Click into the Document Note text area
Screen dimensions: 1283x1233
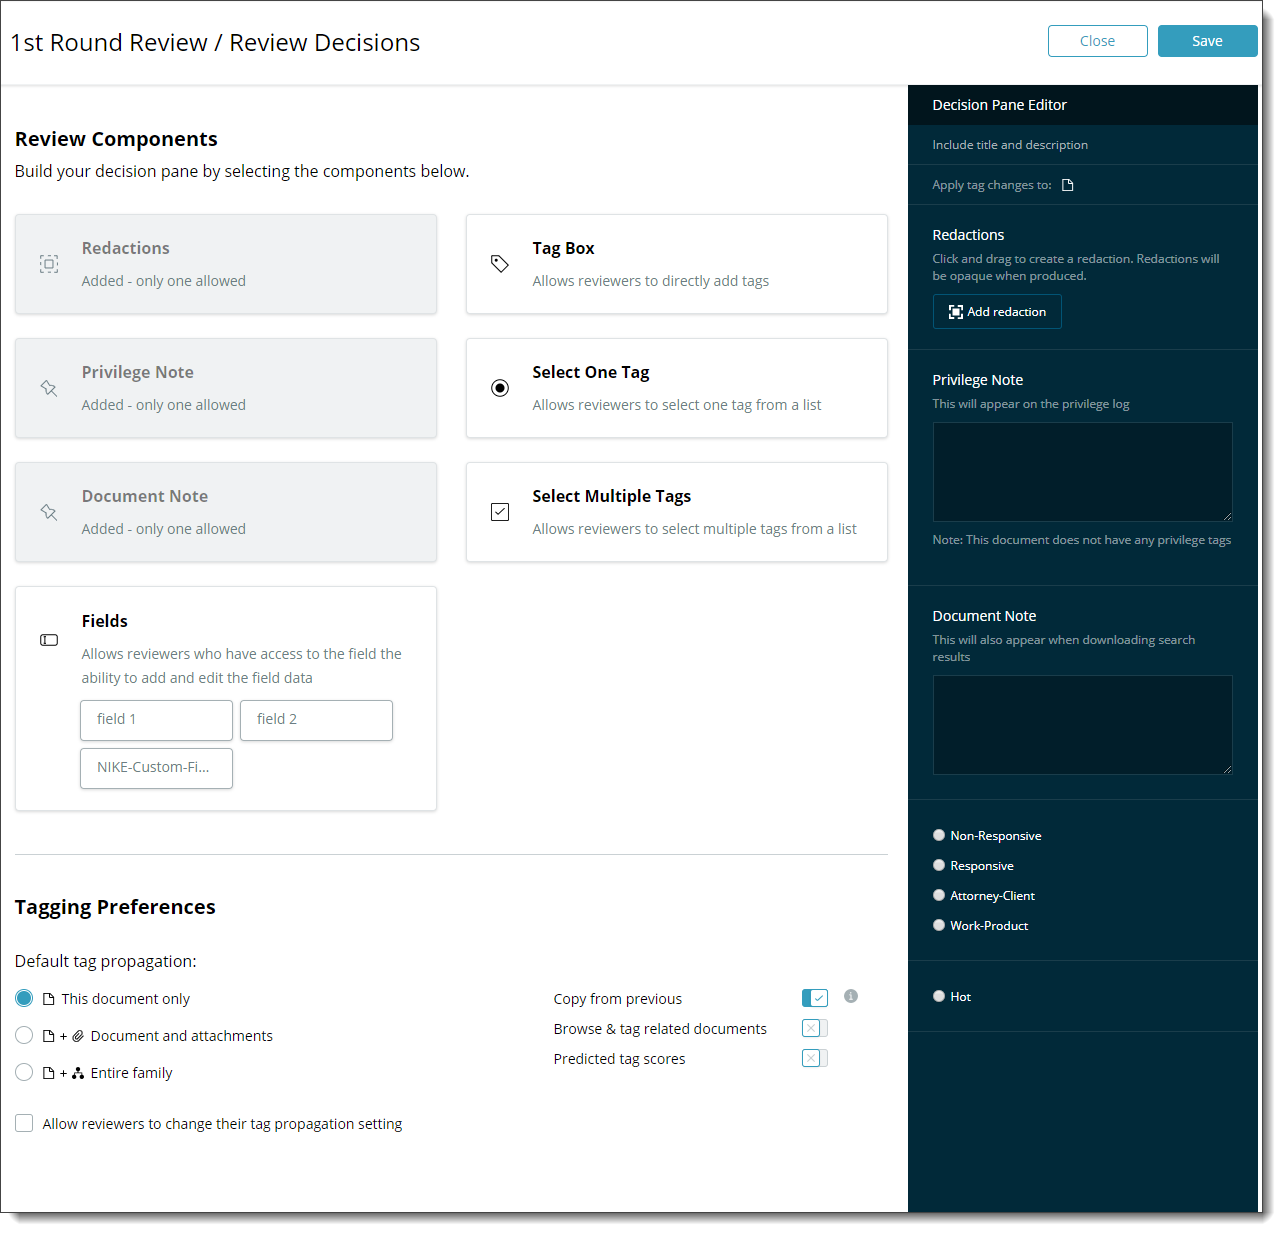(1083, 725)
